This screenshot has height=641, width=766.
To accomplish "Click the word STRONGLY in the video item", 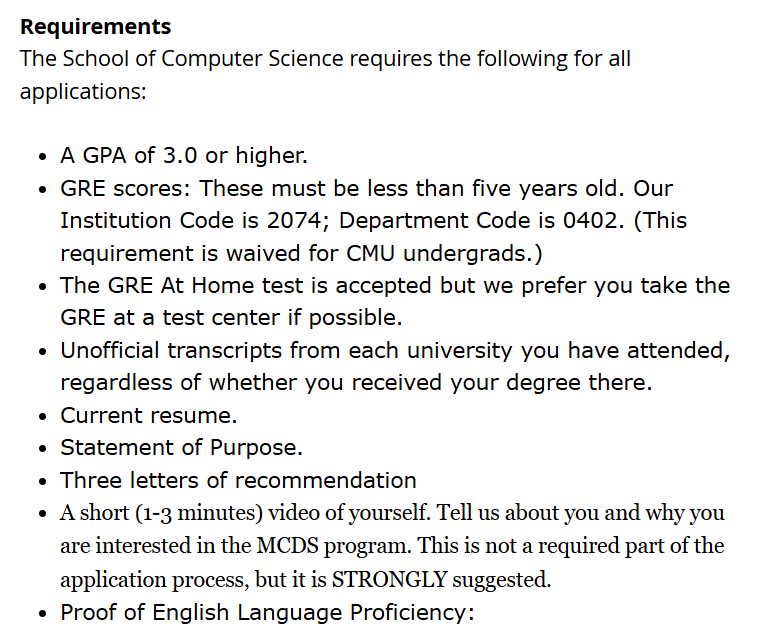I will 389,579.
